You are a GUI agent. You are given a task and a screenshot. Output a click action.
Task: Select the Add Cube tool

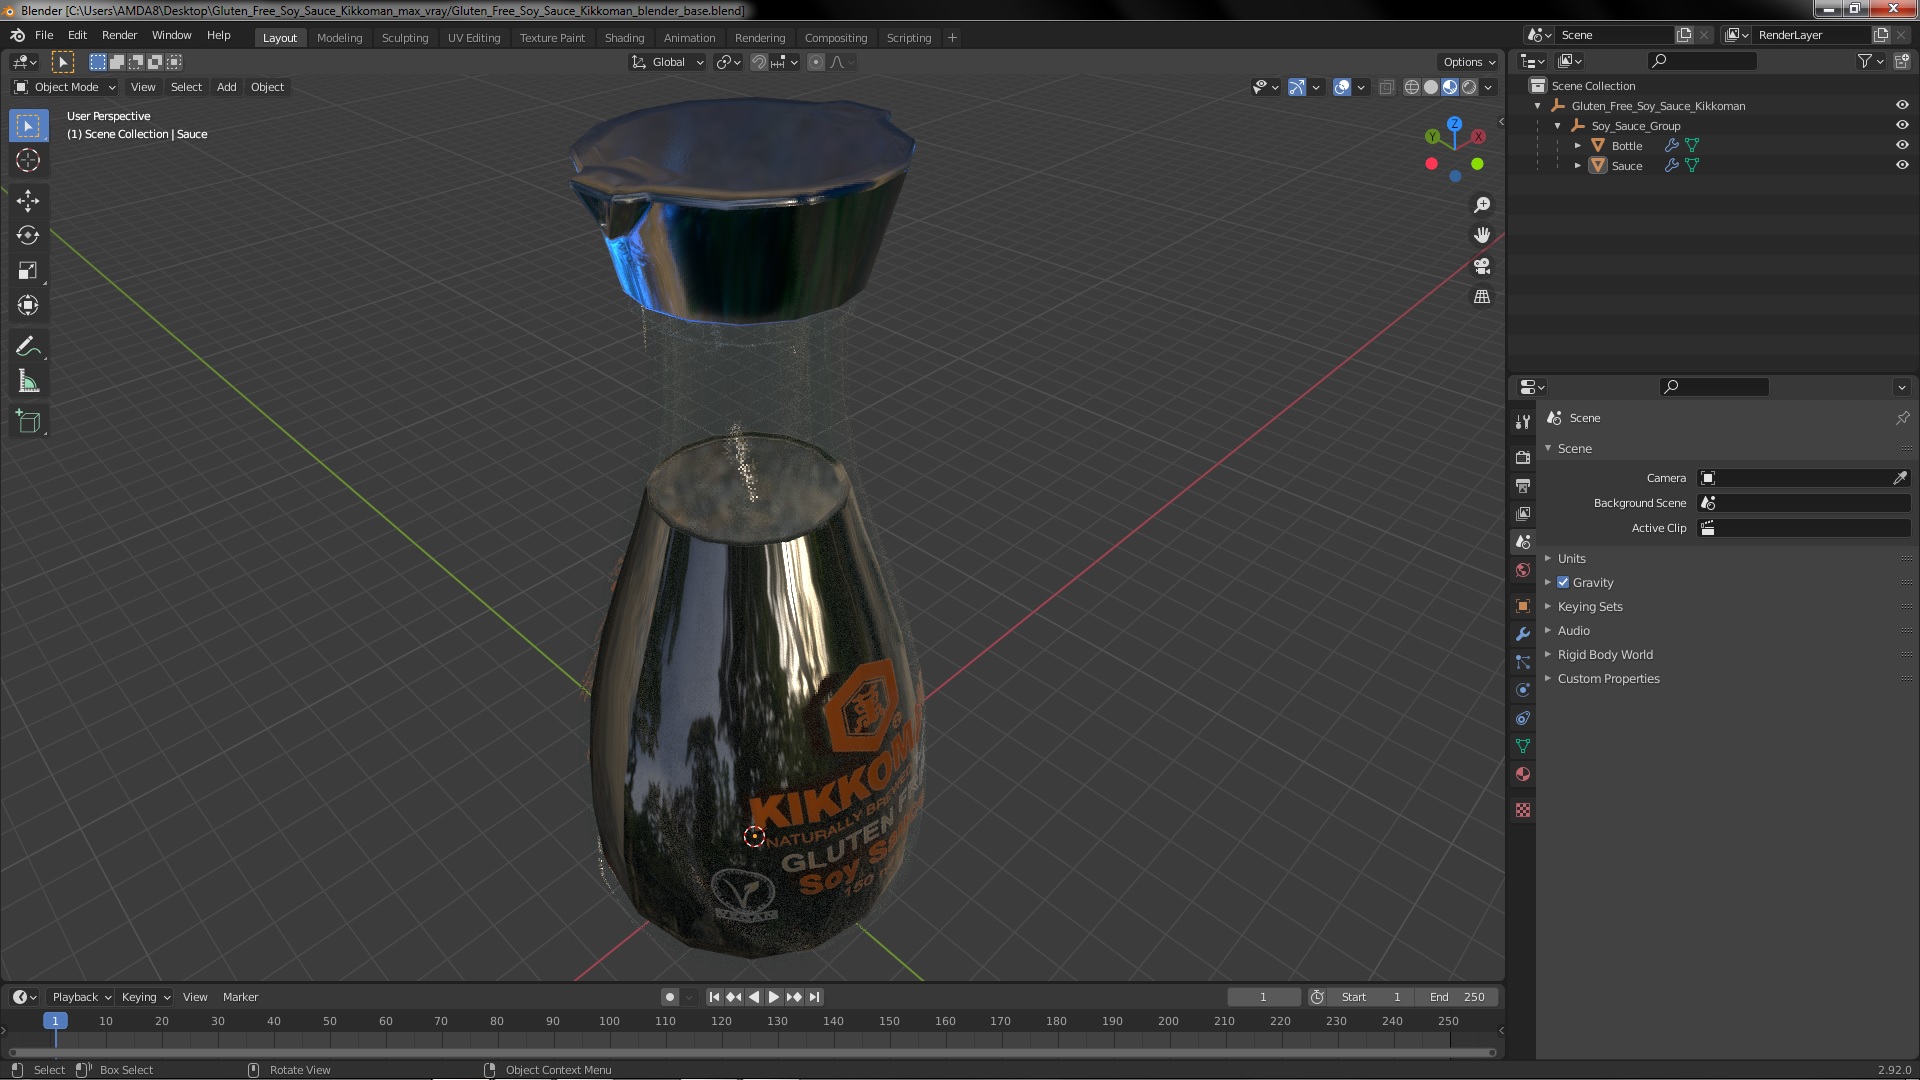pos(28,422)
